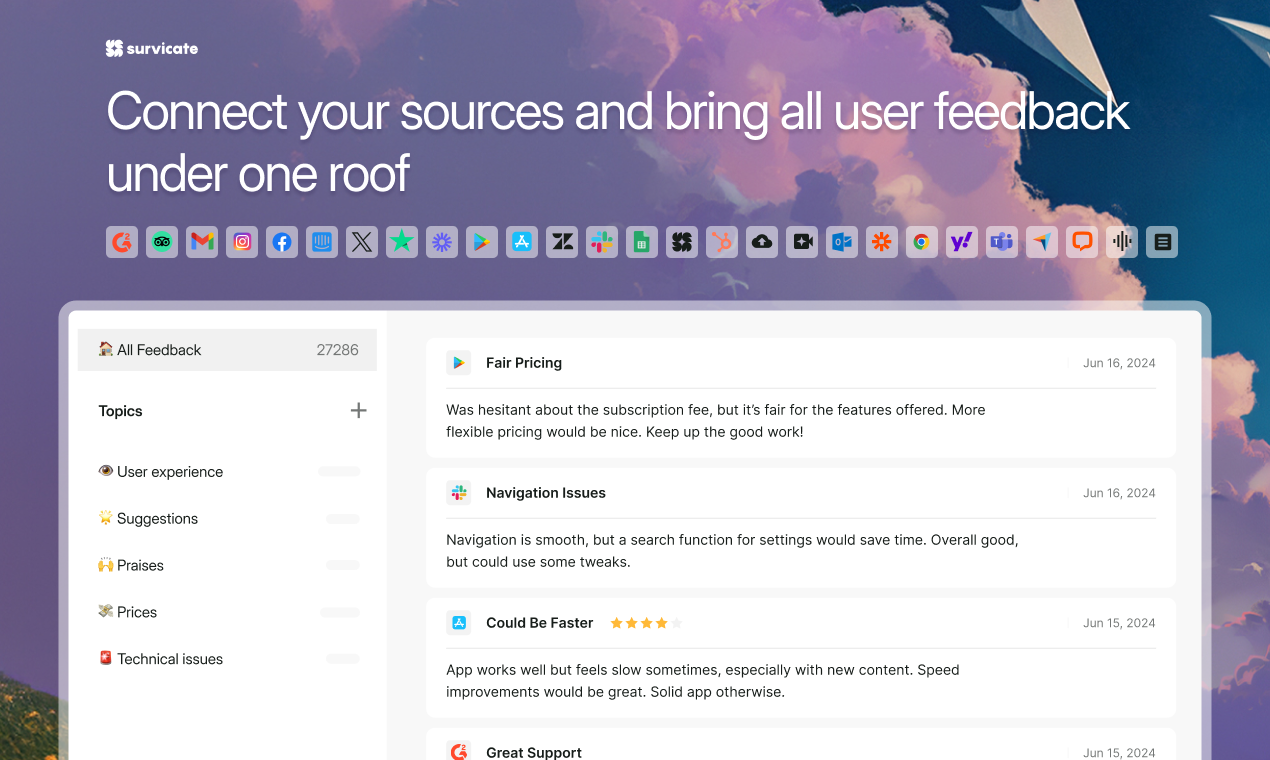
Task: Click Jun 15, 2024 date on Could Be Faster
Action: point(1119,623)
